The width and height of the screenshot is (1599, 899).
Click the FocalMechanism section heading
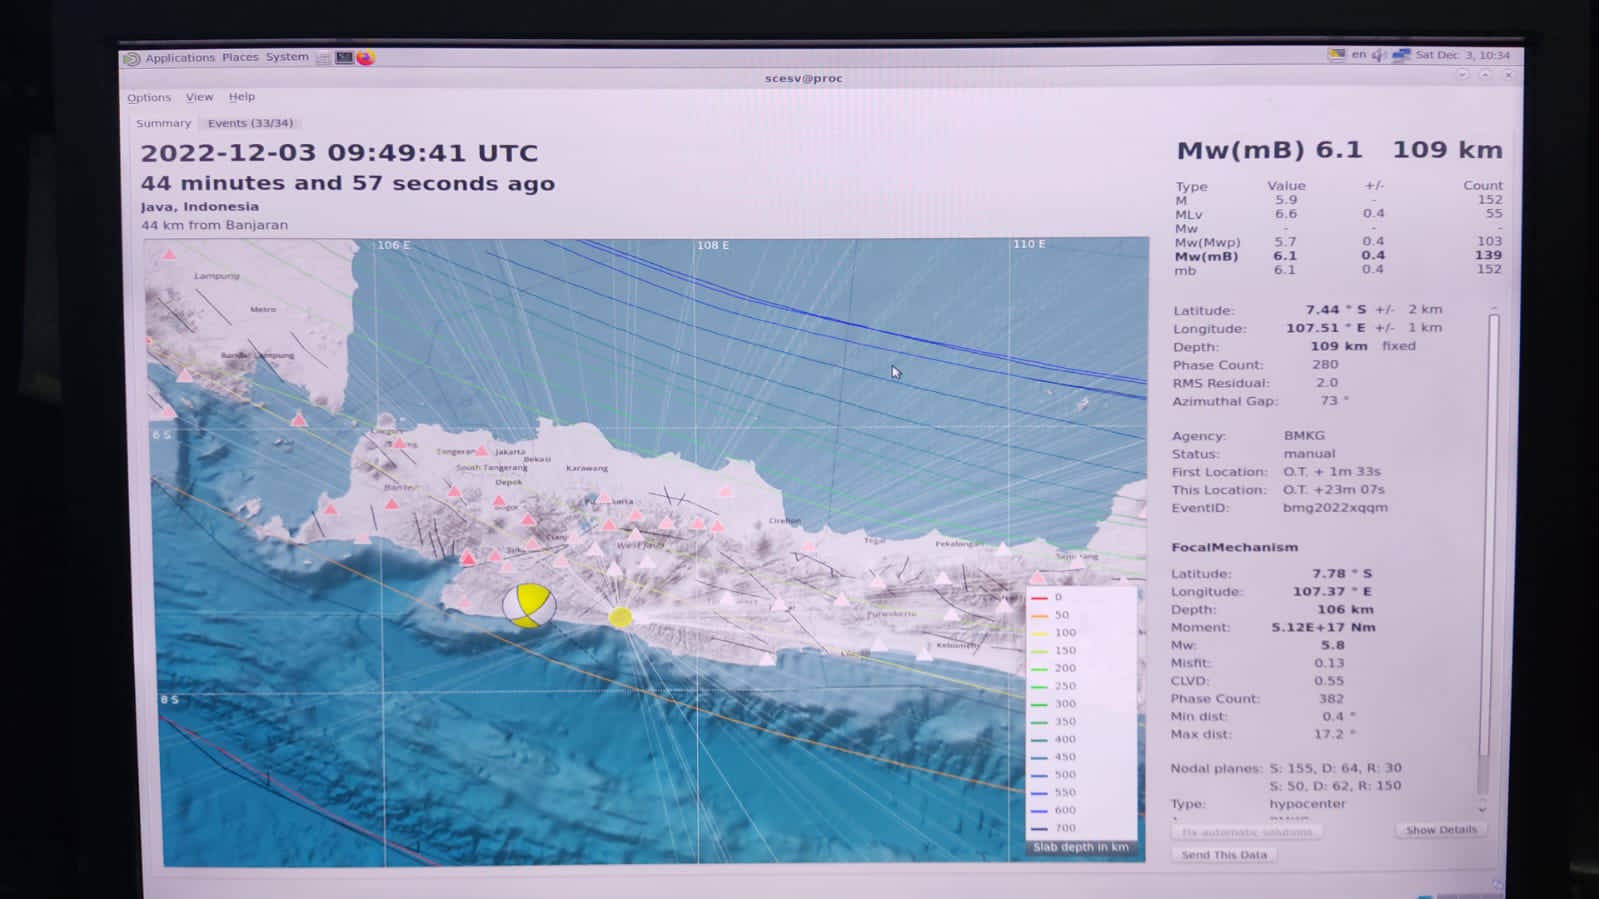(x=1234, y=548)
